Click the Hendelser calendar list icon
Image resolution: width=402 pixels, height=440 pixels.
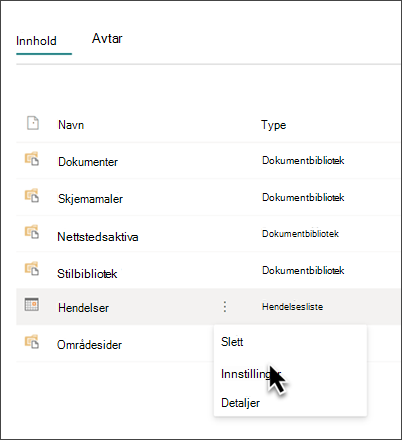point(32,304)
